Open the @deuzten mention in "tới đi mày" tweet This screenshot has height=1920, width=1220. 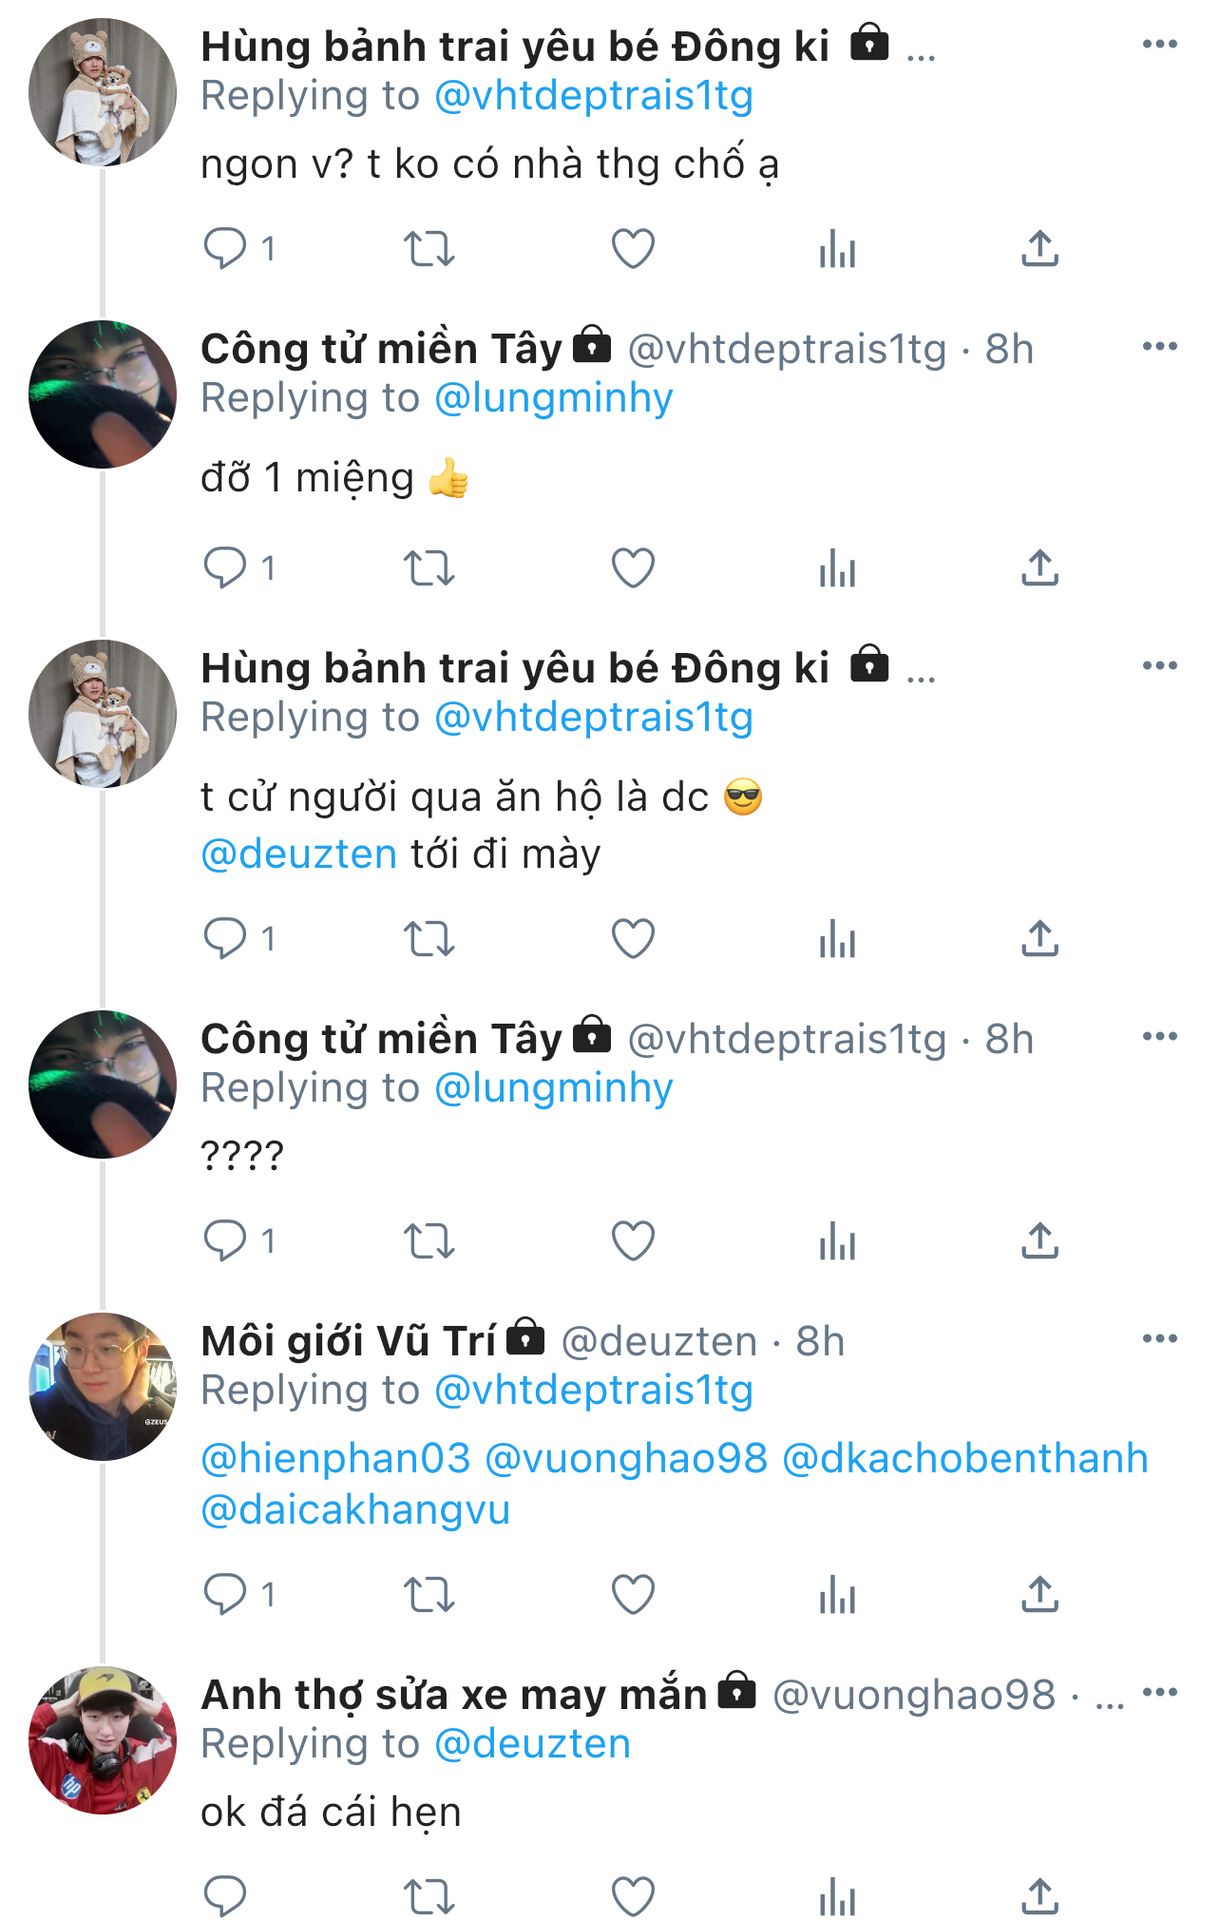coord(299,854)
